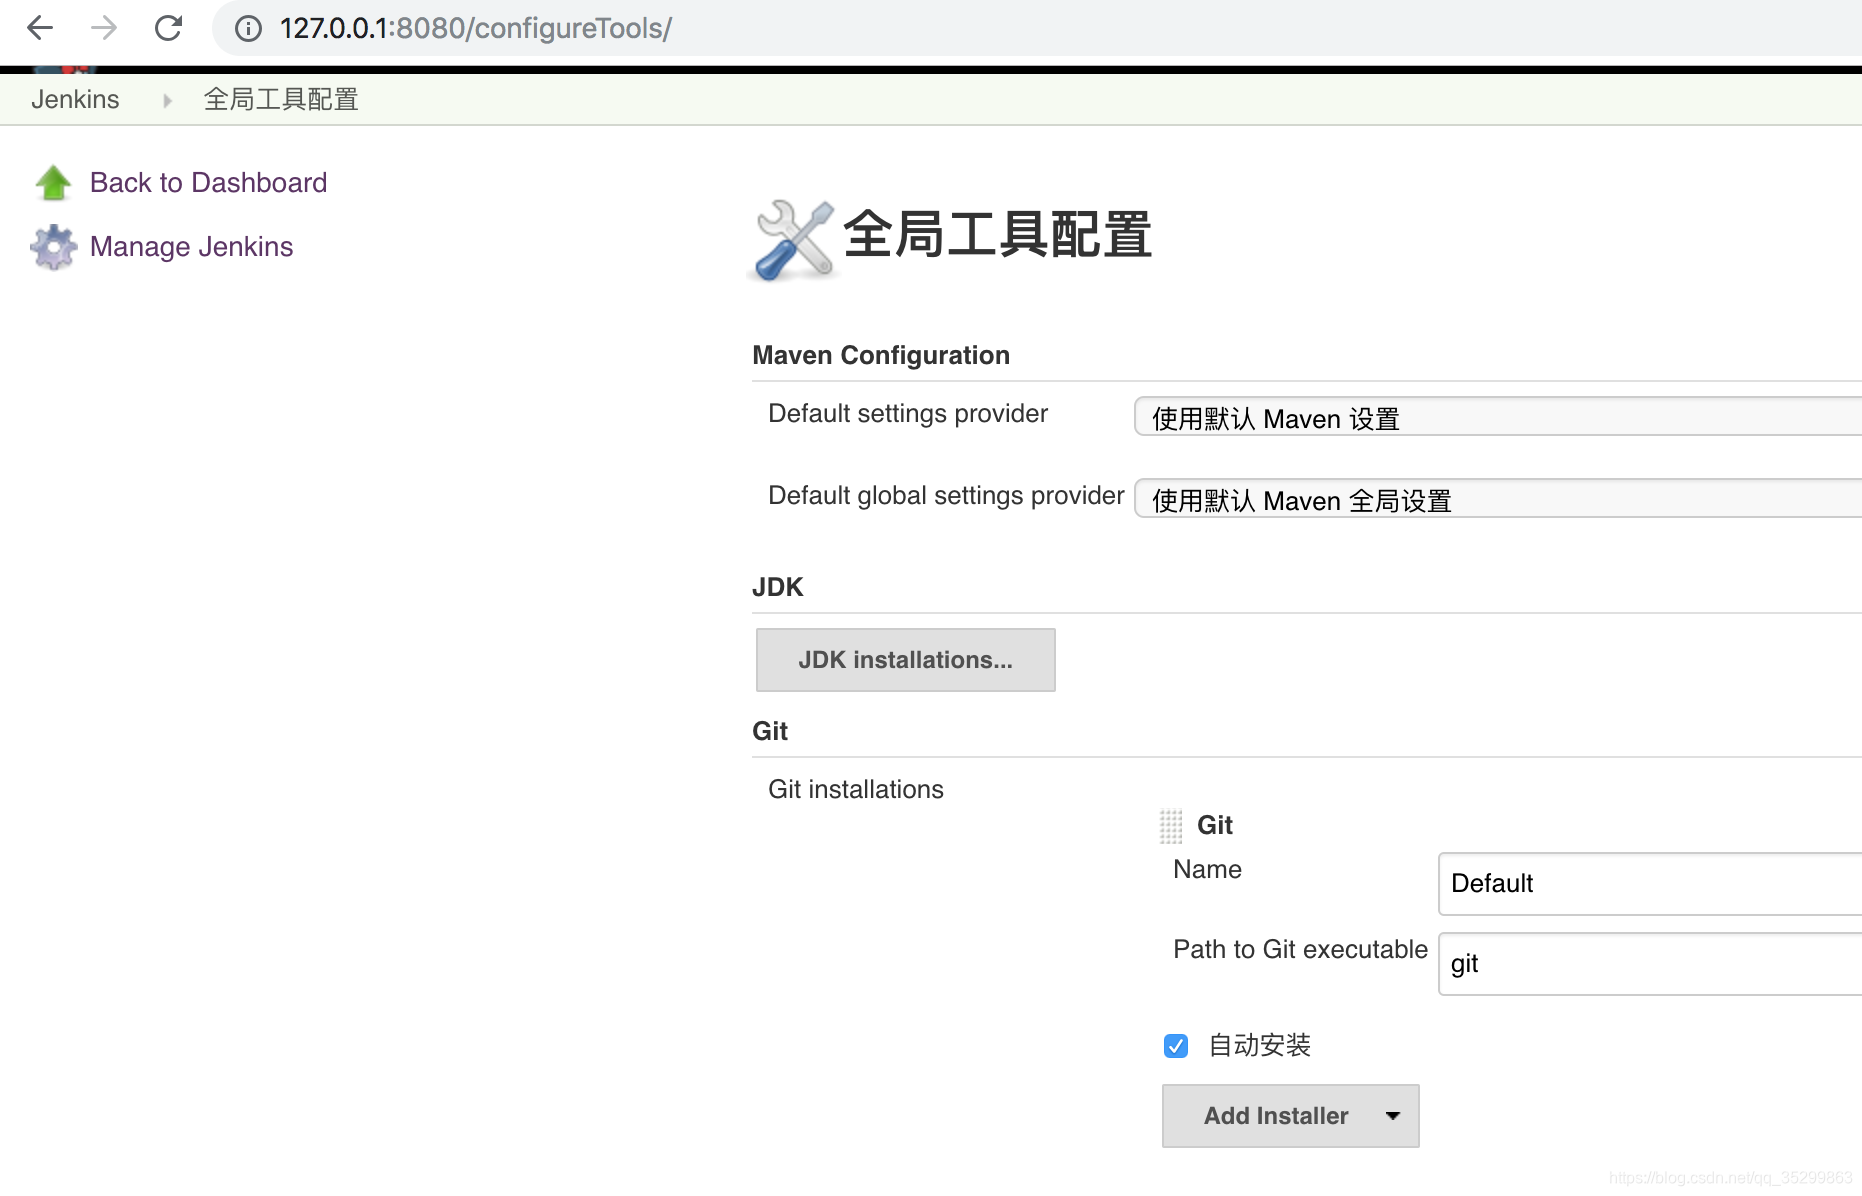1862x1196 pixels.
Task: Open Manage Jenkins link
Action: point(191,247)
